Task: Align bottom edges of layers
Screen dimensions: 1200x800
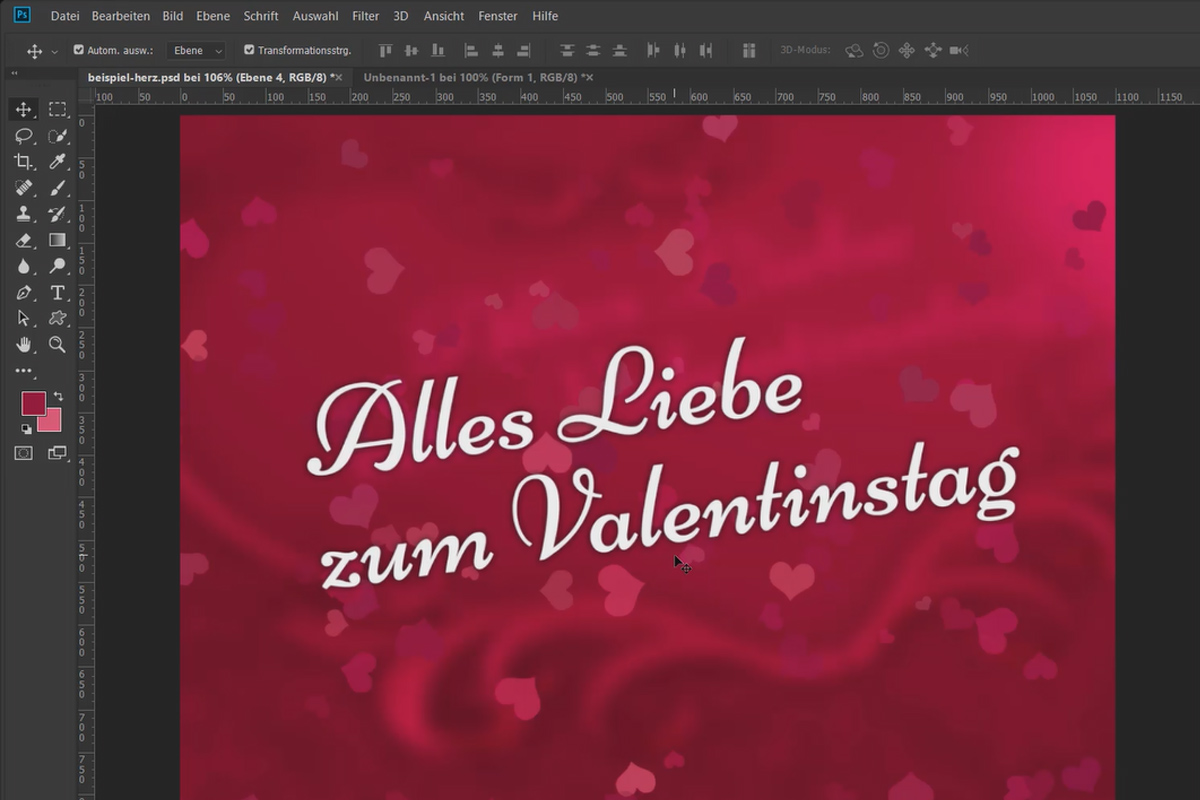Action: coord(437,50)
